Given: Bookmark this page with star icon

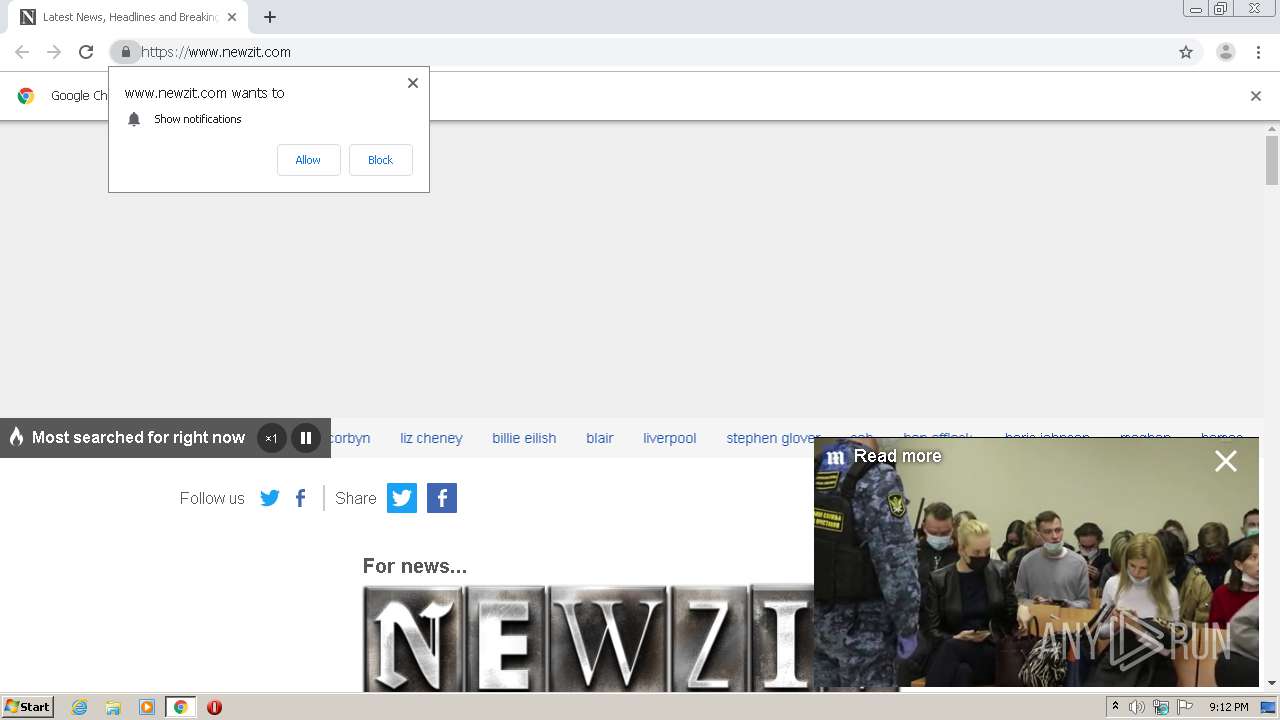Looking at the screenshot, I should (1186, 52).
